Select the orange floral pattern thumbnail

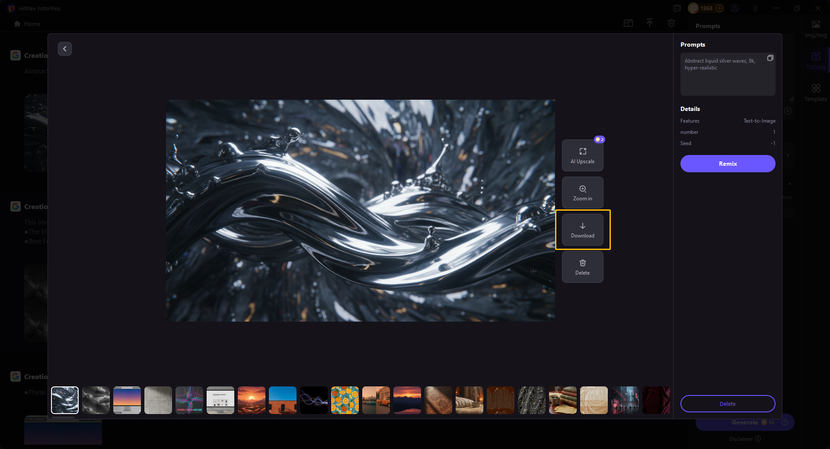345,400
